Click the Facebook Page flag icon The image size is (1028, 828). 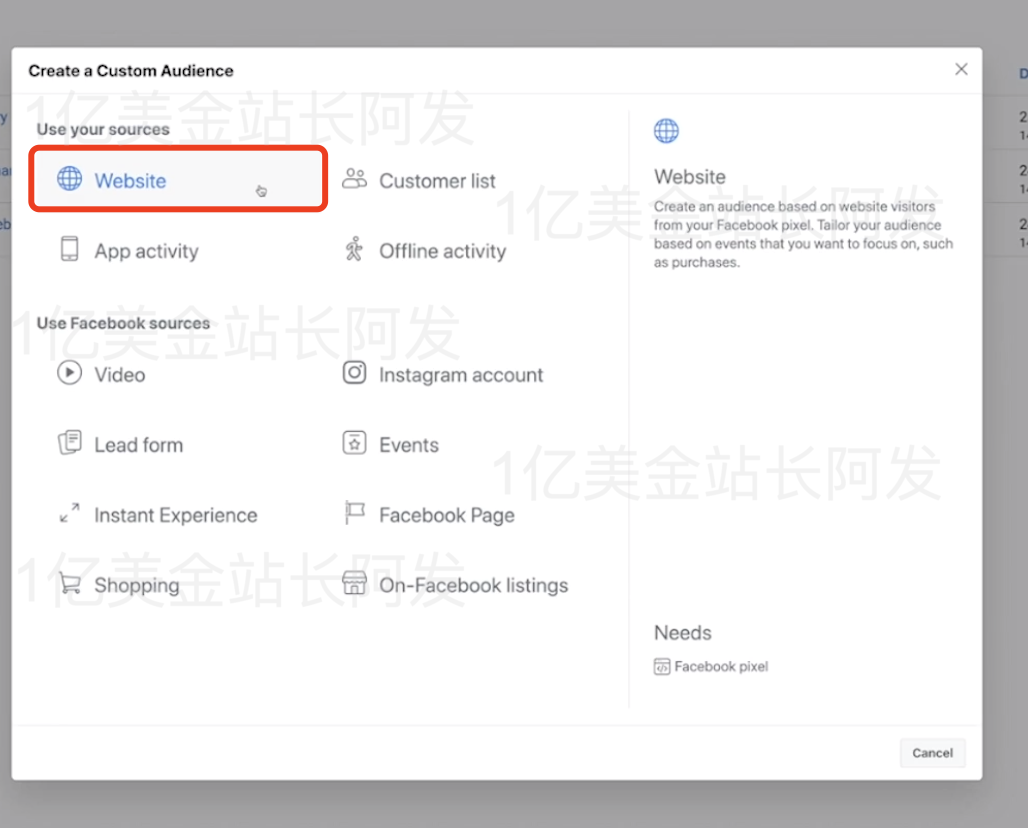[355, 514]
